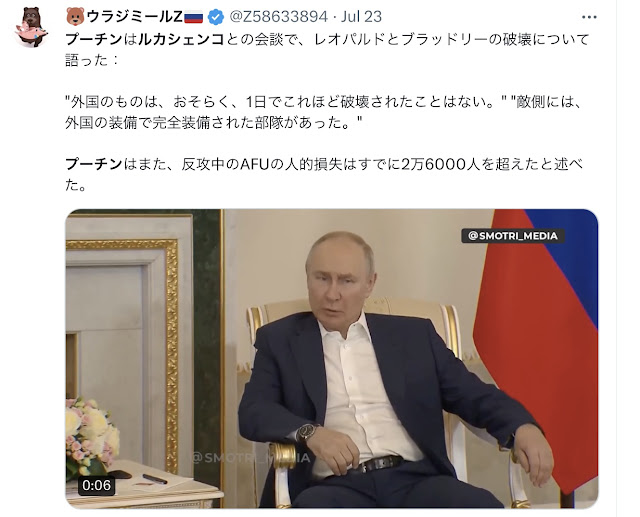The height and width of the screenshot is (517, 640).
Task: Click the faded @SMOTRI_MEDIA watermark mid-video
Action: coord(250,458)
